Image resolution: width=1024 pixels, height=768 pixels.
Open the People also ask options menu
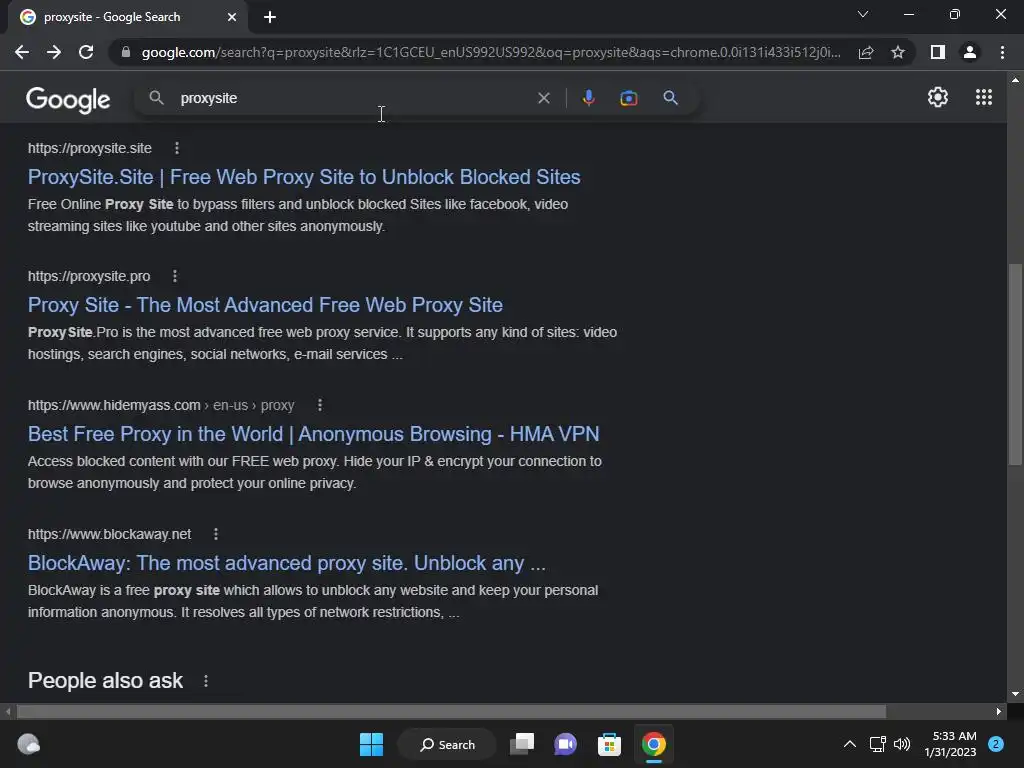(x=206, y=681)
